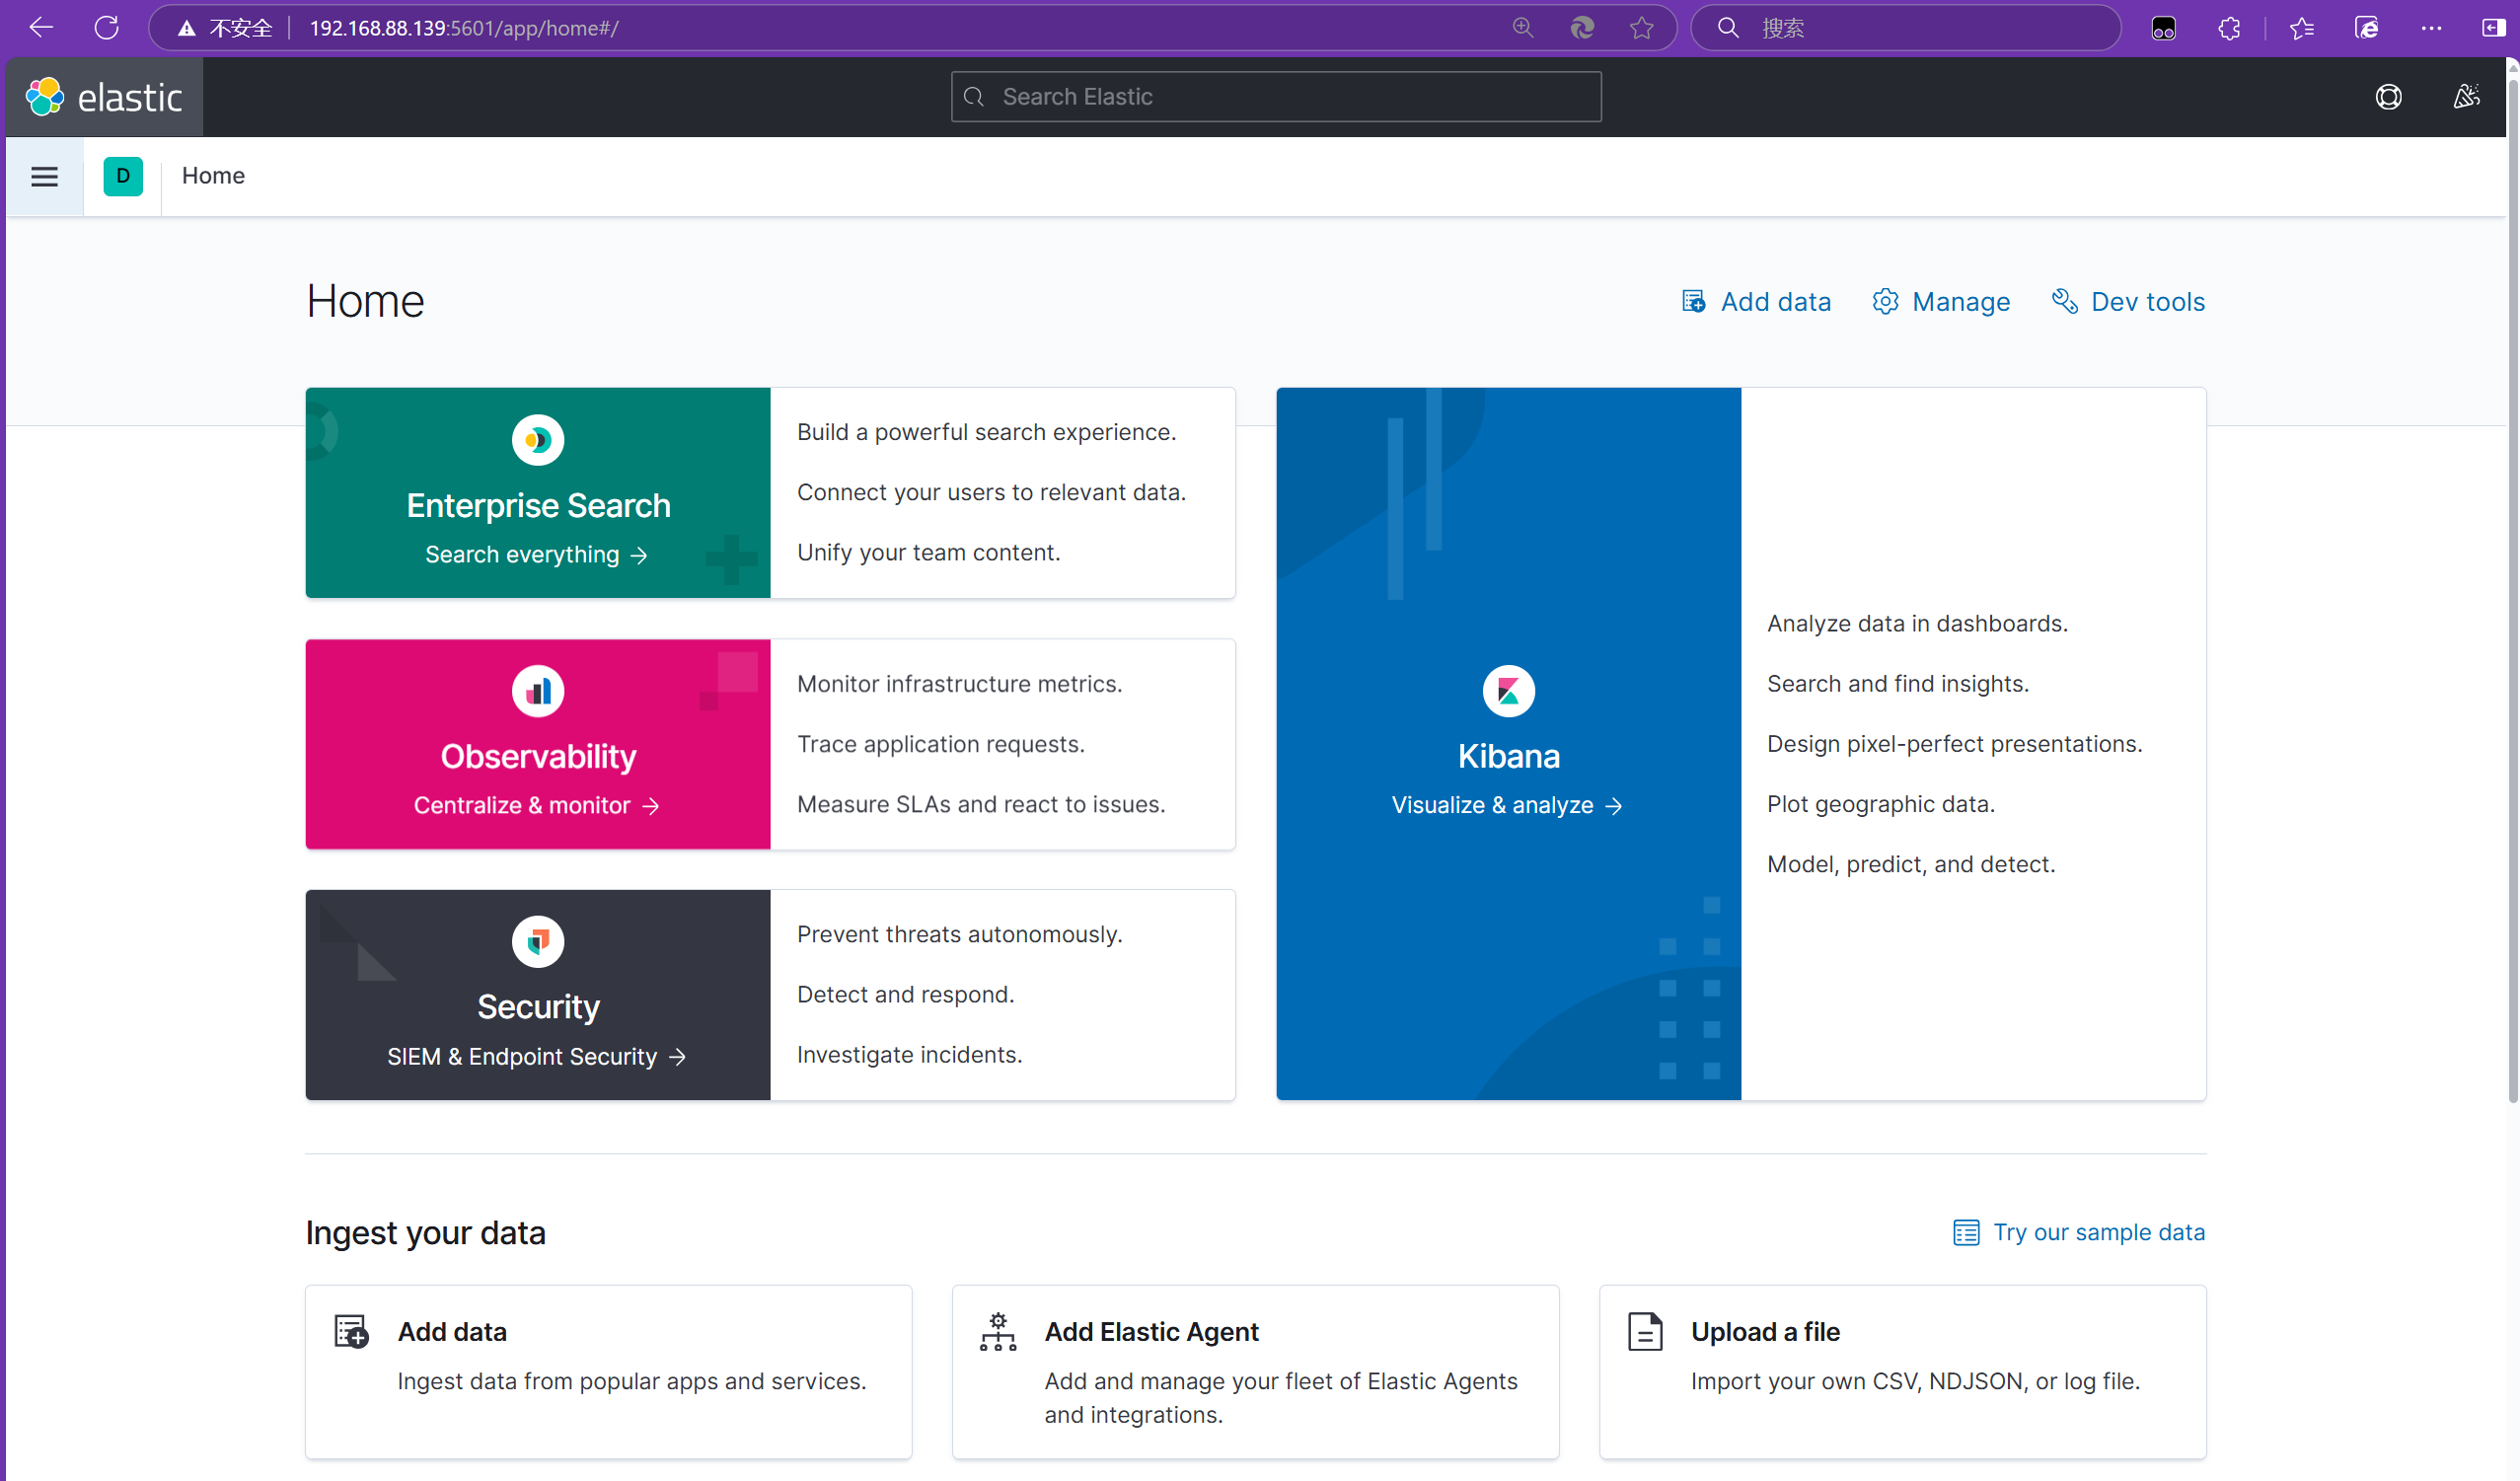Click the Kibana logo icon
Viewport: 2520px width, 1481px height.
coord(1508,691)
